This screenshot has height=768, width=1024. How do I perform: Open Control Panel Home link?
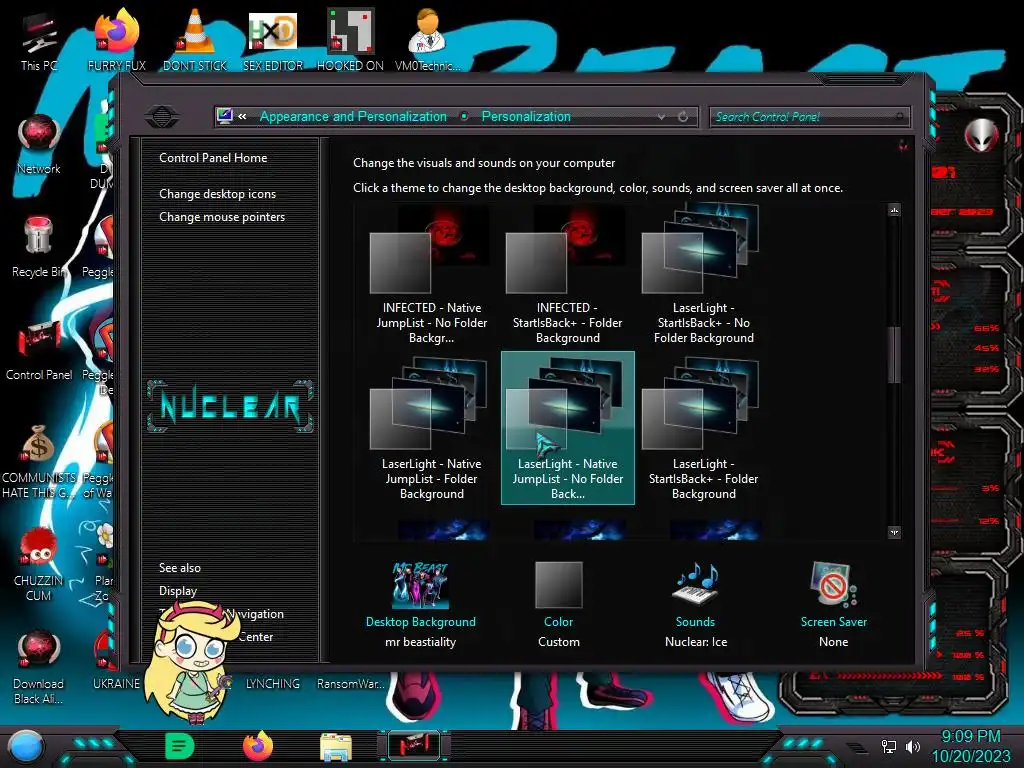(213, 157)
